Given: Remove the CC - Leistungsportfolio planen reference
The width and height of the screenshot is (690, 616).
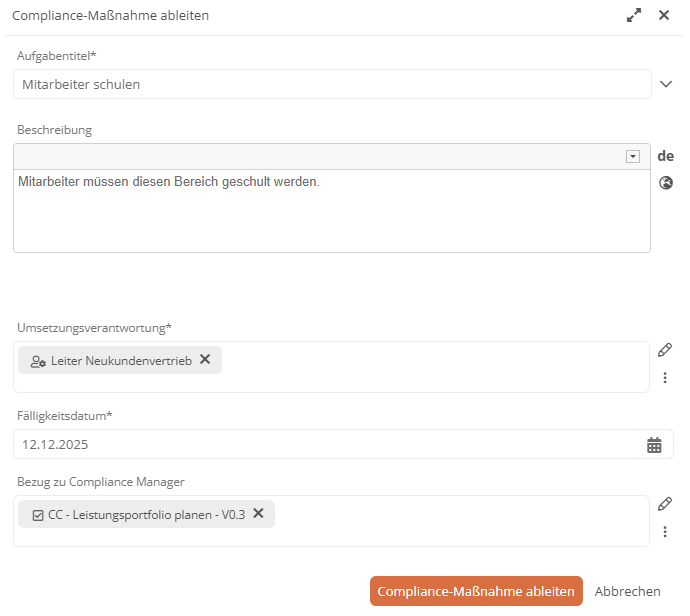Looking at the screenshot, I should 258,514.
